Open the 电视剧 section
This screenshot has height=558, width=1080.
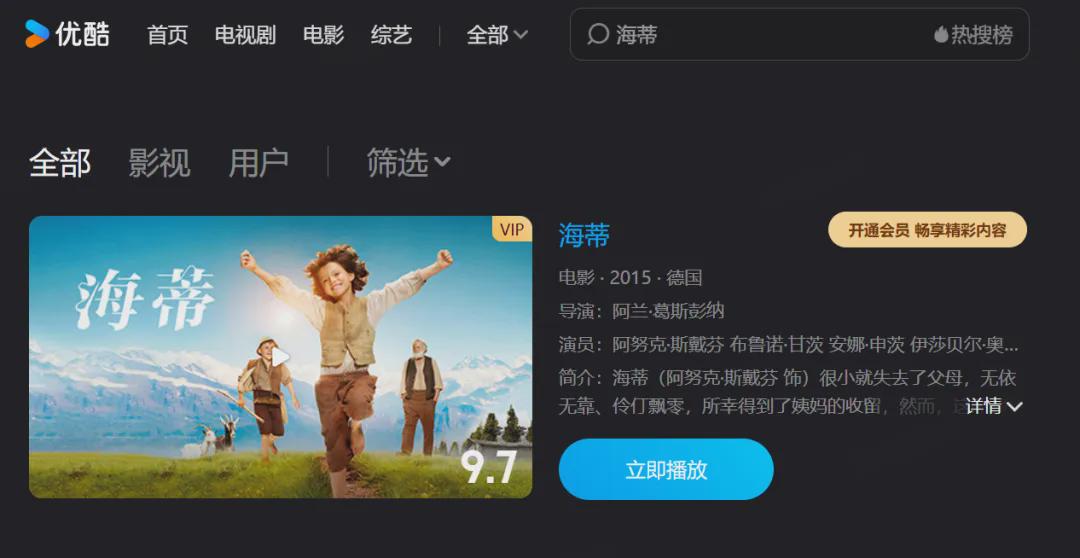[x=245, y=34]
